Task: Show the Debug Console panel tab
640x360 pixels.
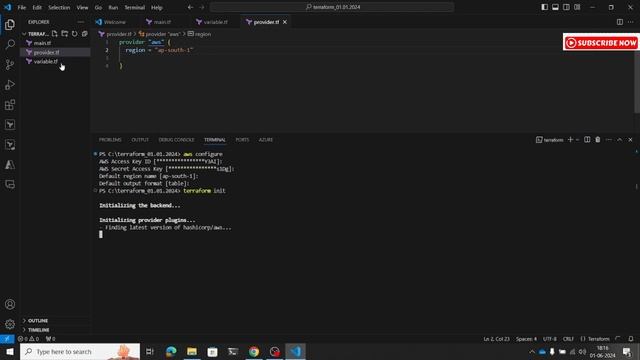Action: pos(176,140)
